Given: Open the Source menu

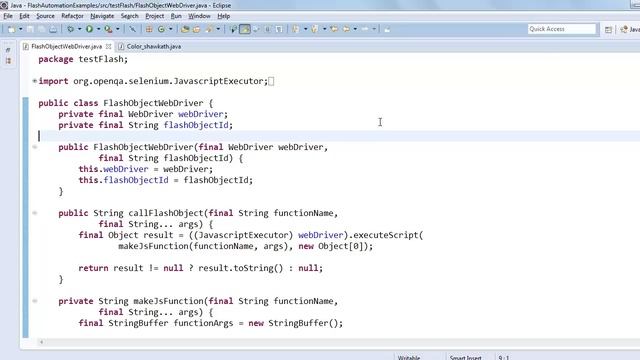Looking at the screenshot, I should [45, 16].
